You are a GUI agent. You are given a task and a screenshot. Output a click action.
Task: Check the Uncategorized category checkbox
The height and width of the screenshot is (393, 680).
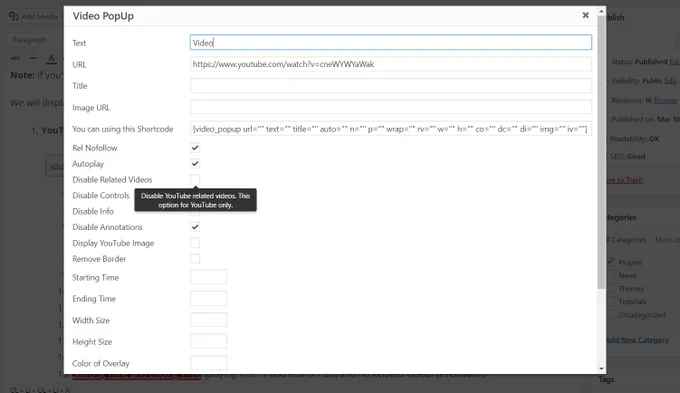click(611, 315)
